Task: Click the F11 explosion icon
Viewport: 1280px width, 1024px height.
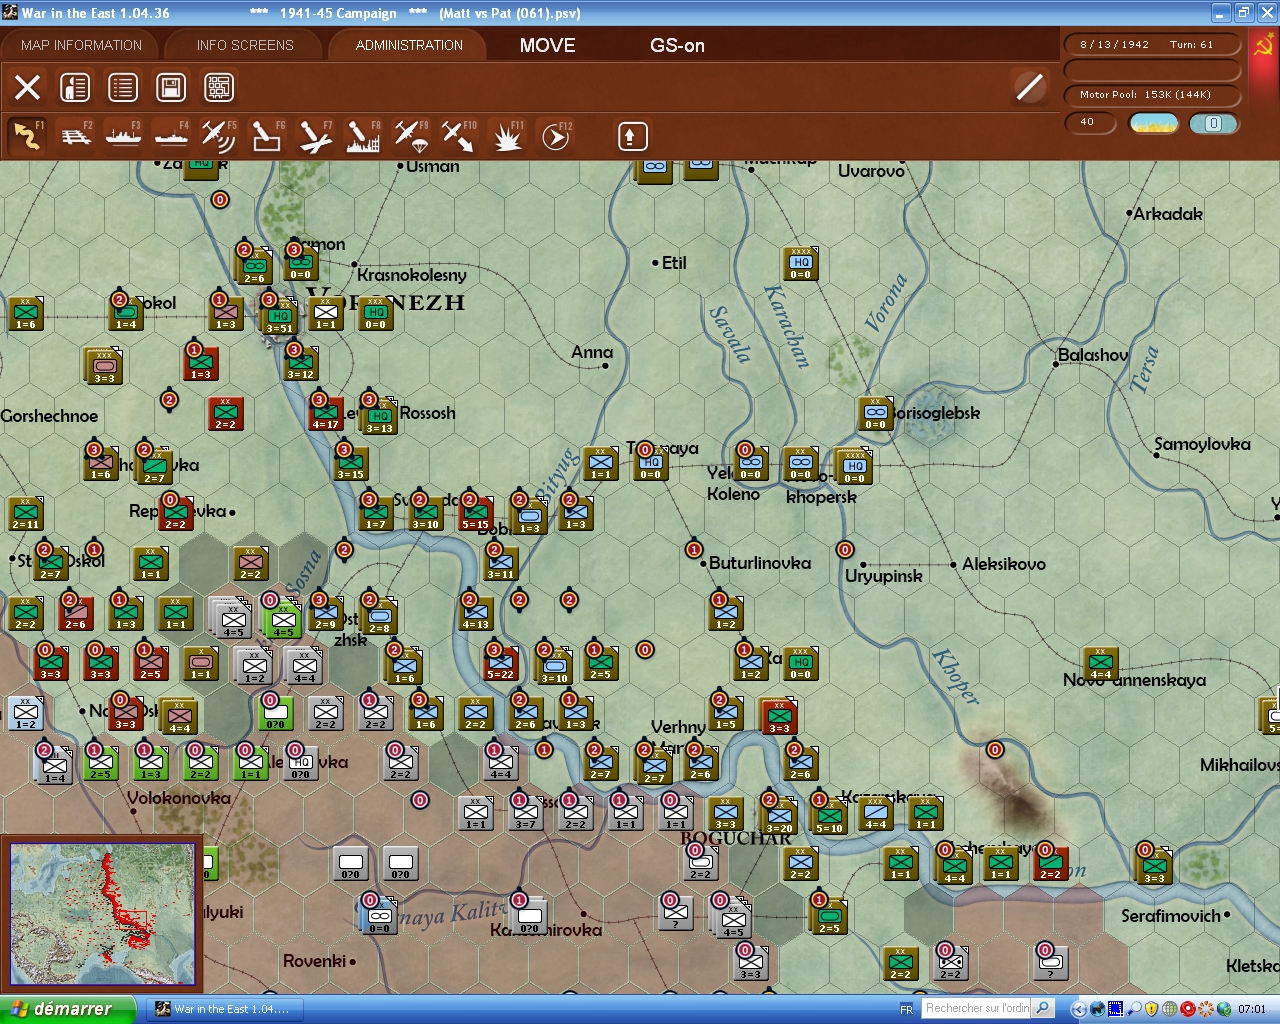Action: point(507,136)
